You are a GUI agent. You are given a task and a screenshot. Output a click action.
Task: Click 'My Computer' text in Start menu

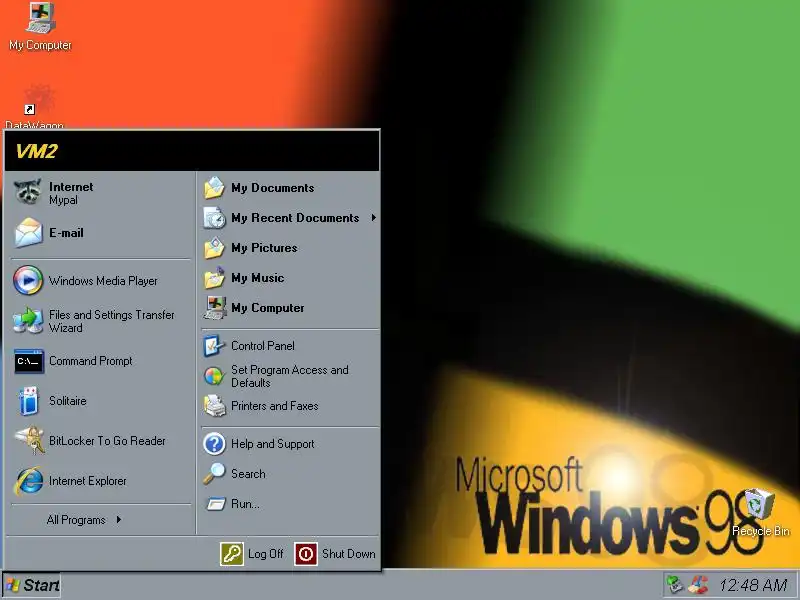[267, 308]
